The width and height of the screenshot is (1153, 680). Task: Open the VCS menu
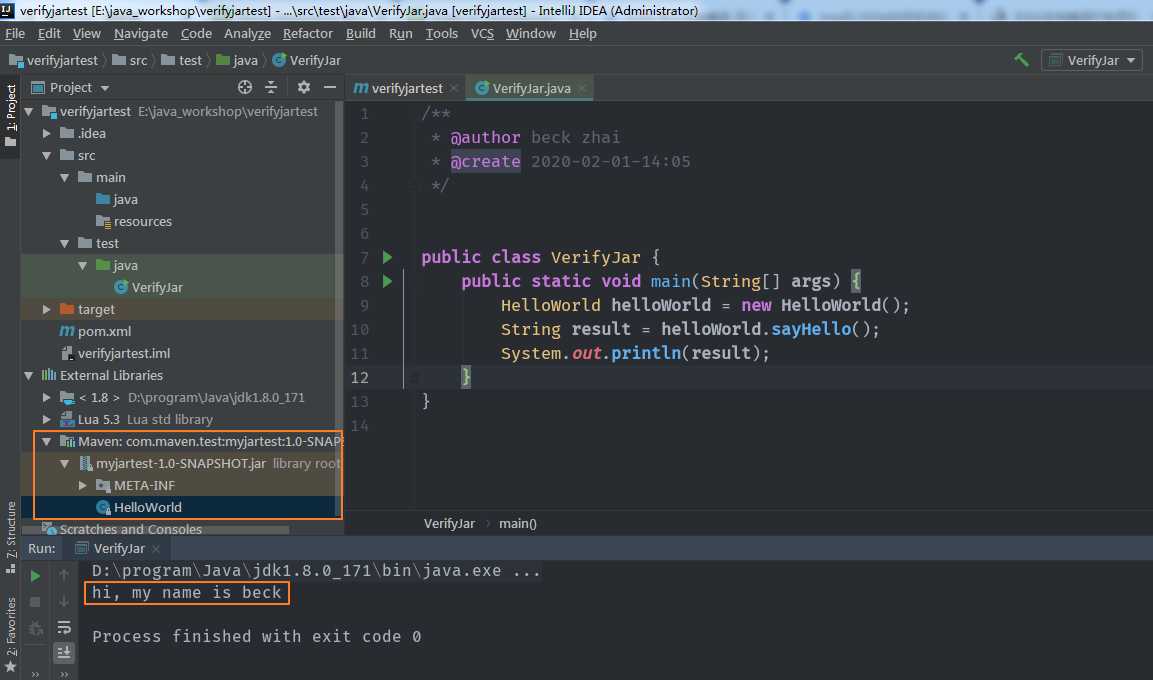(x=482, y=33)
